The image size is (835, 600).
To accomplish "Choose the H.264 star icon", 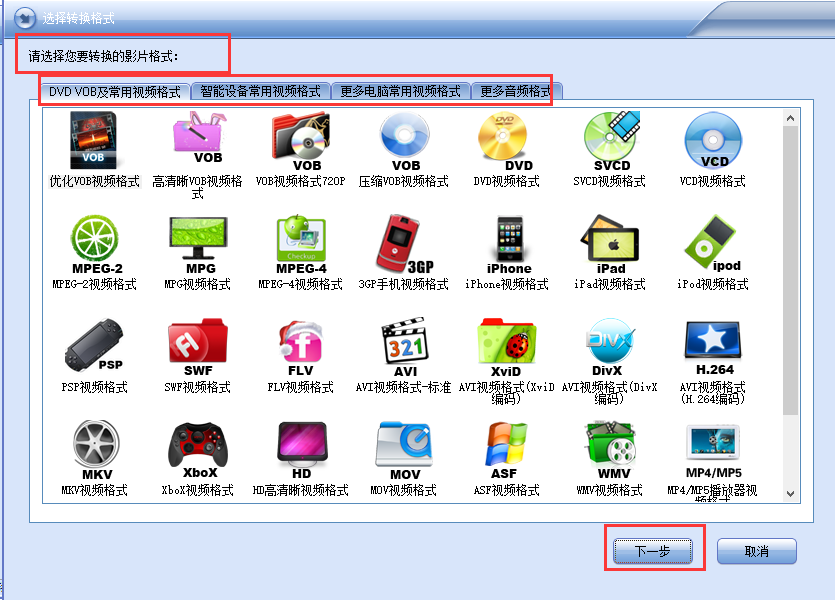I will [x=713, y=347].
